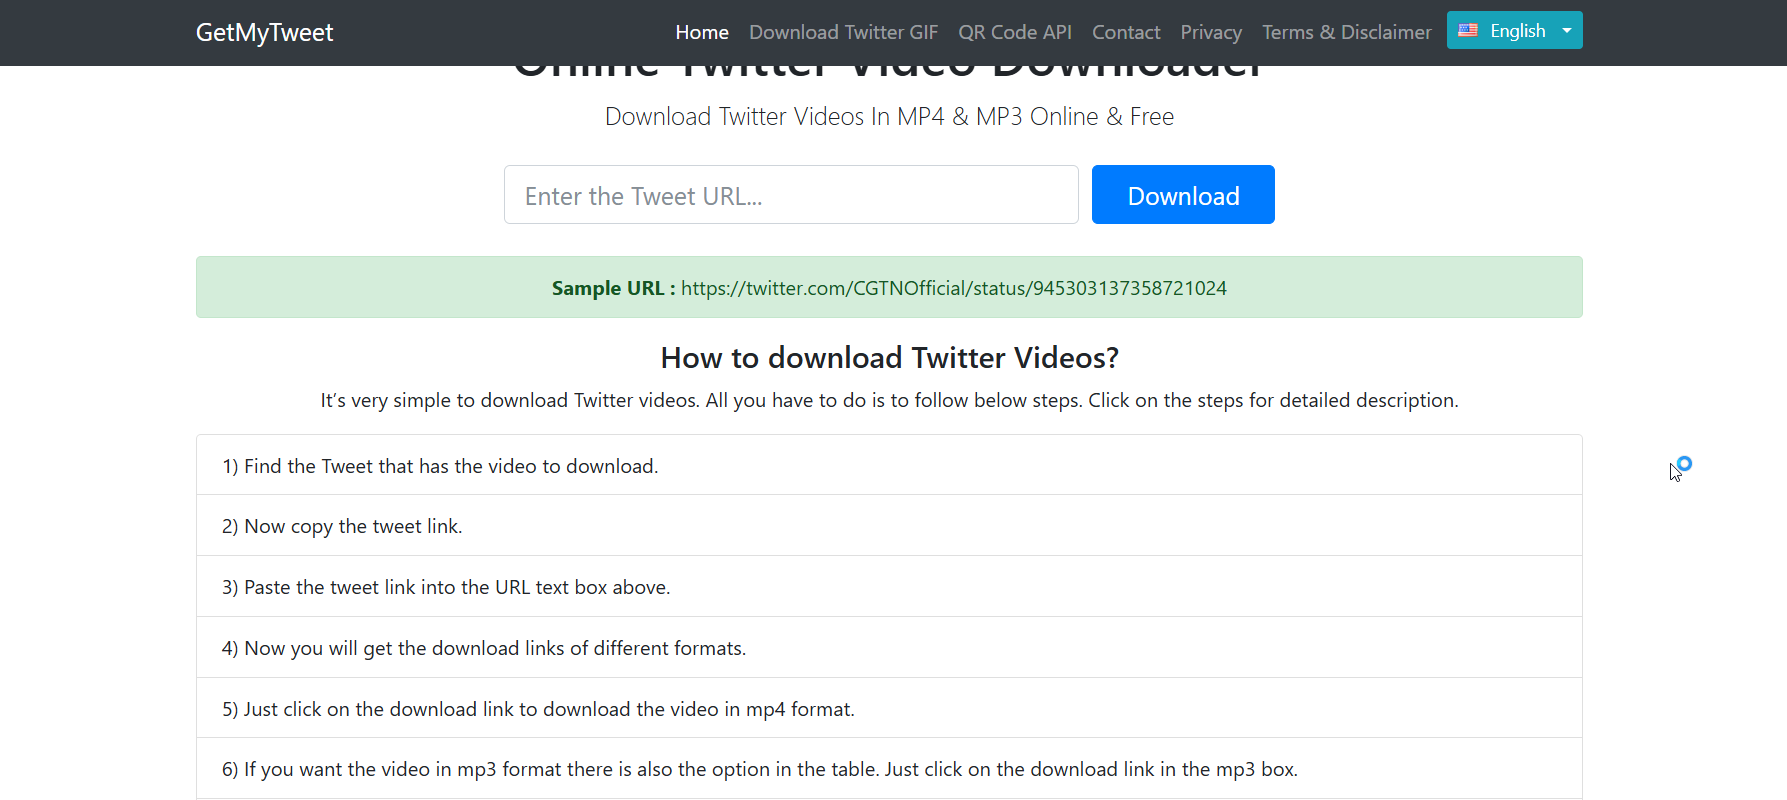Go to the Home nav item

pos(702,33)
